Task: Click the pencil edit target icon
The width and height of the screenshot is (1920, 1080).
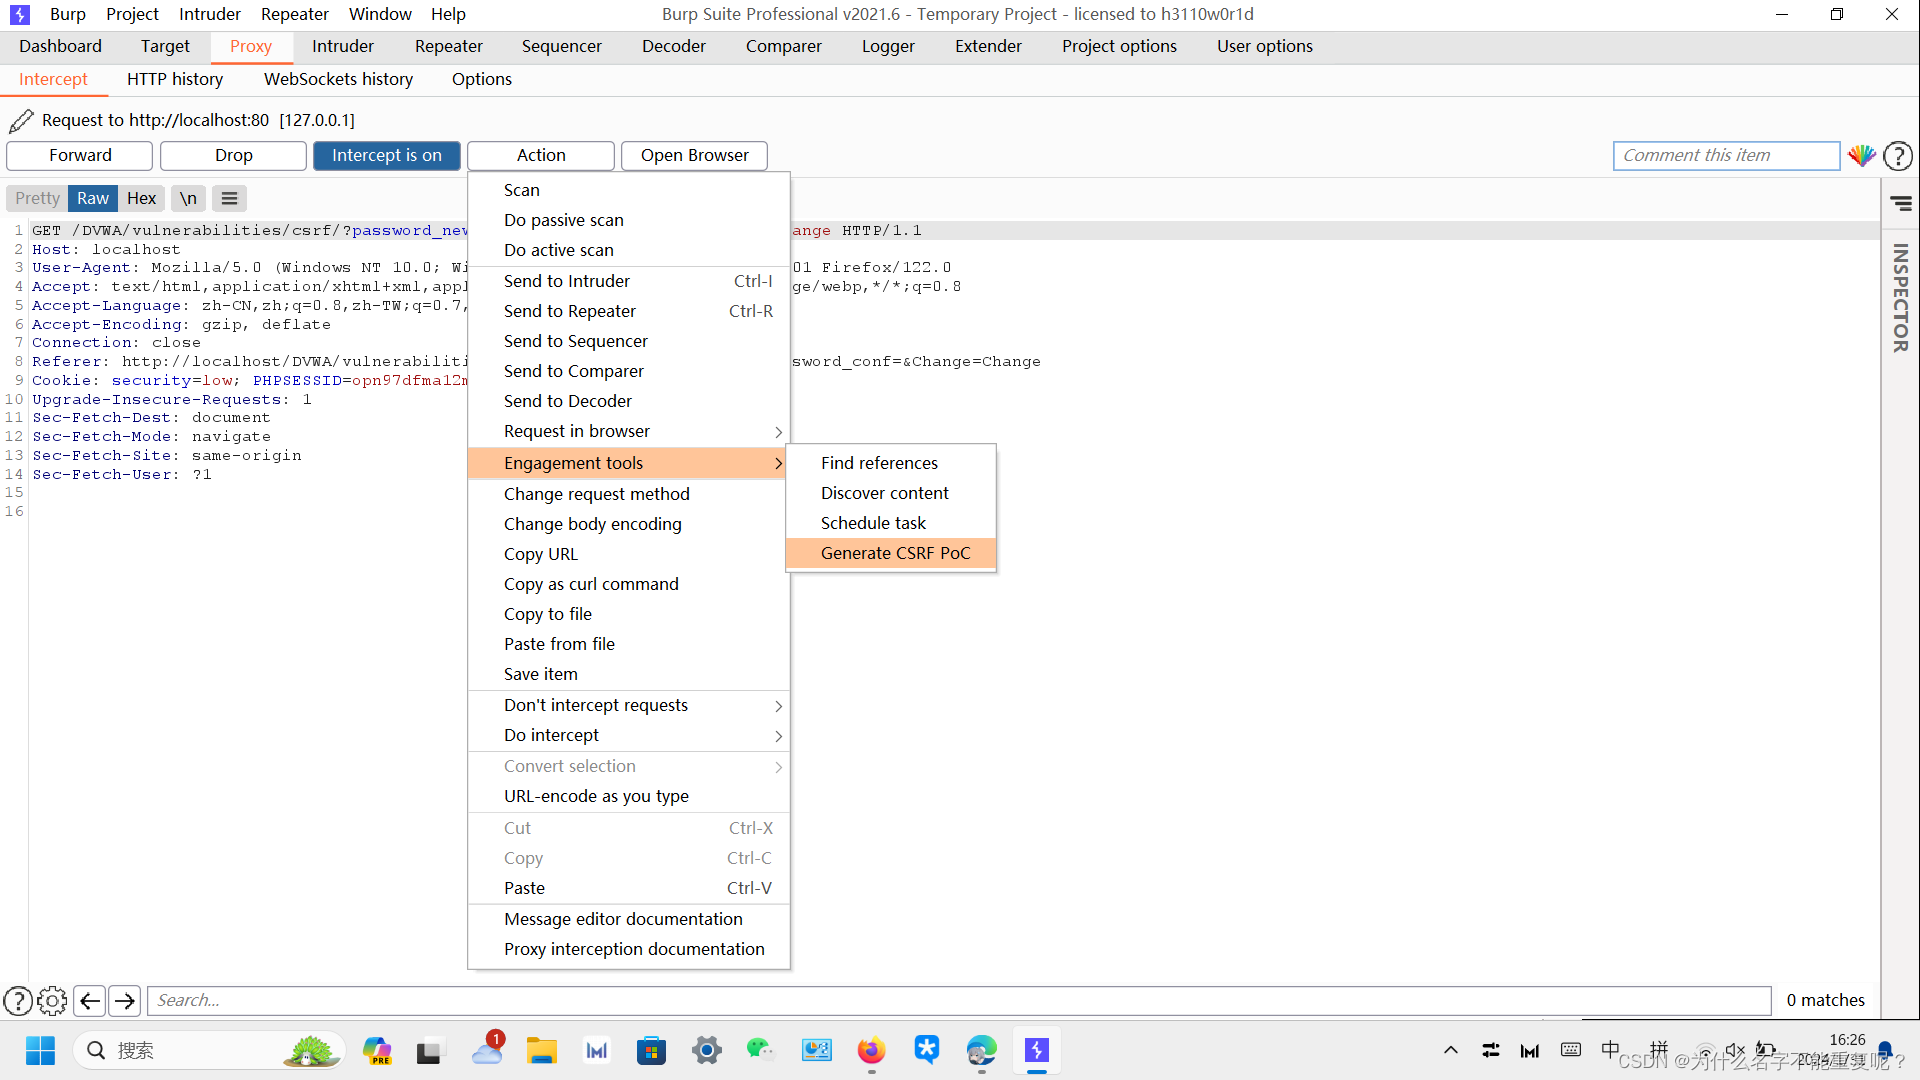Action: [21, 121]
